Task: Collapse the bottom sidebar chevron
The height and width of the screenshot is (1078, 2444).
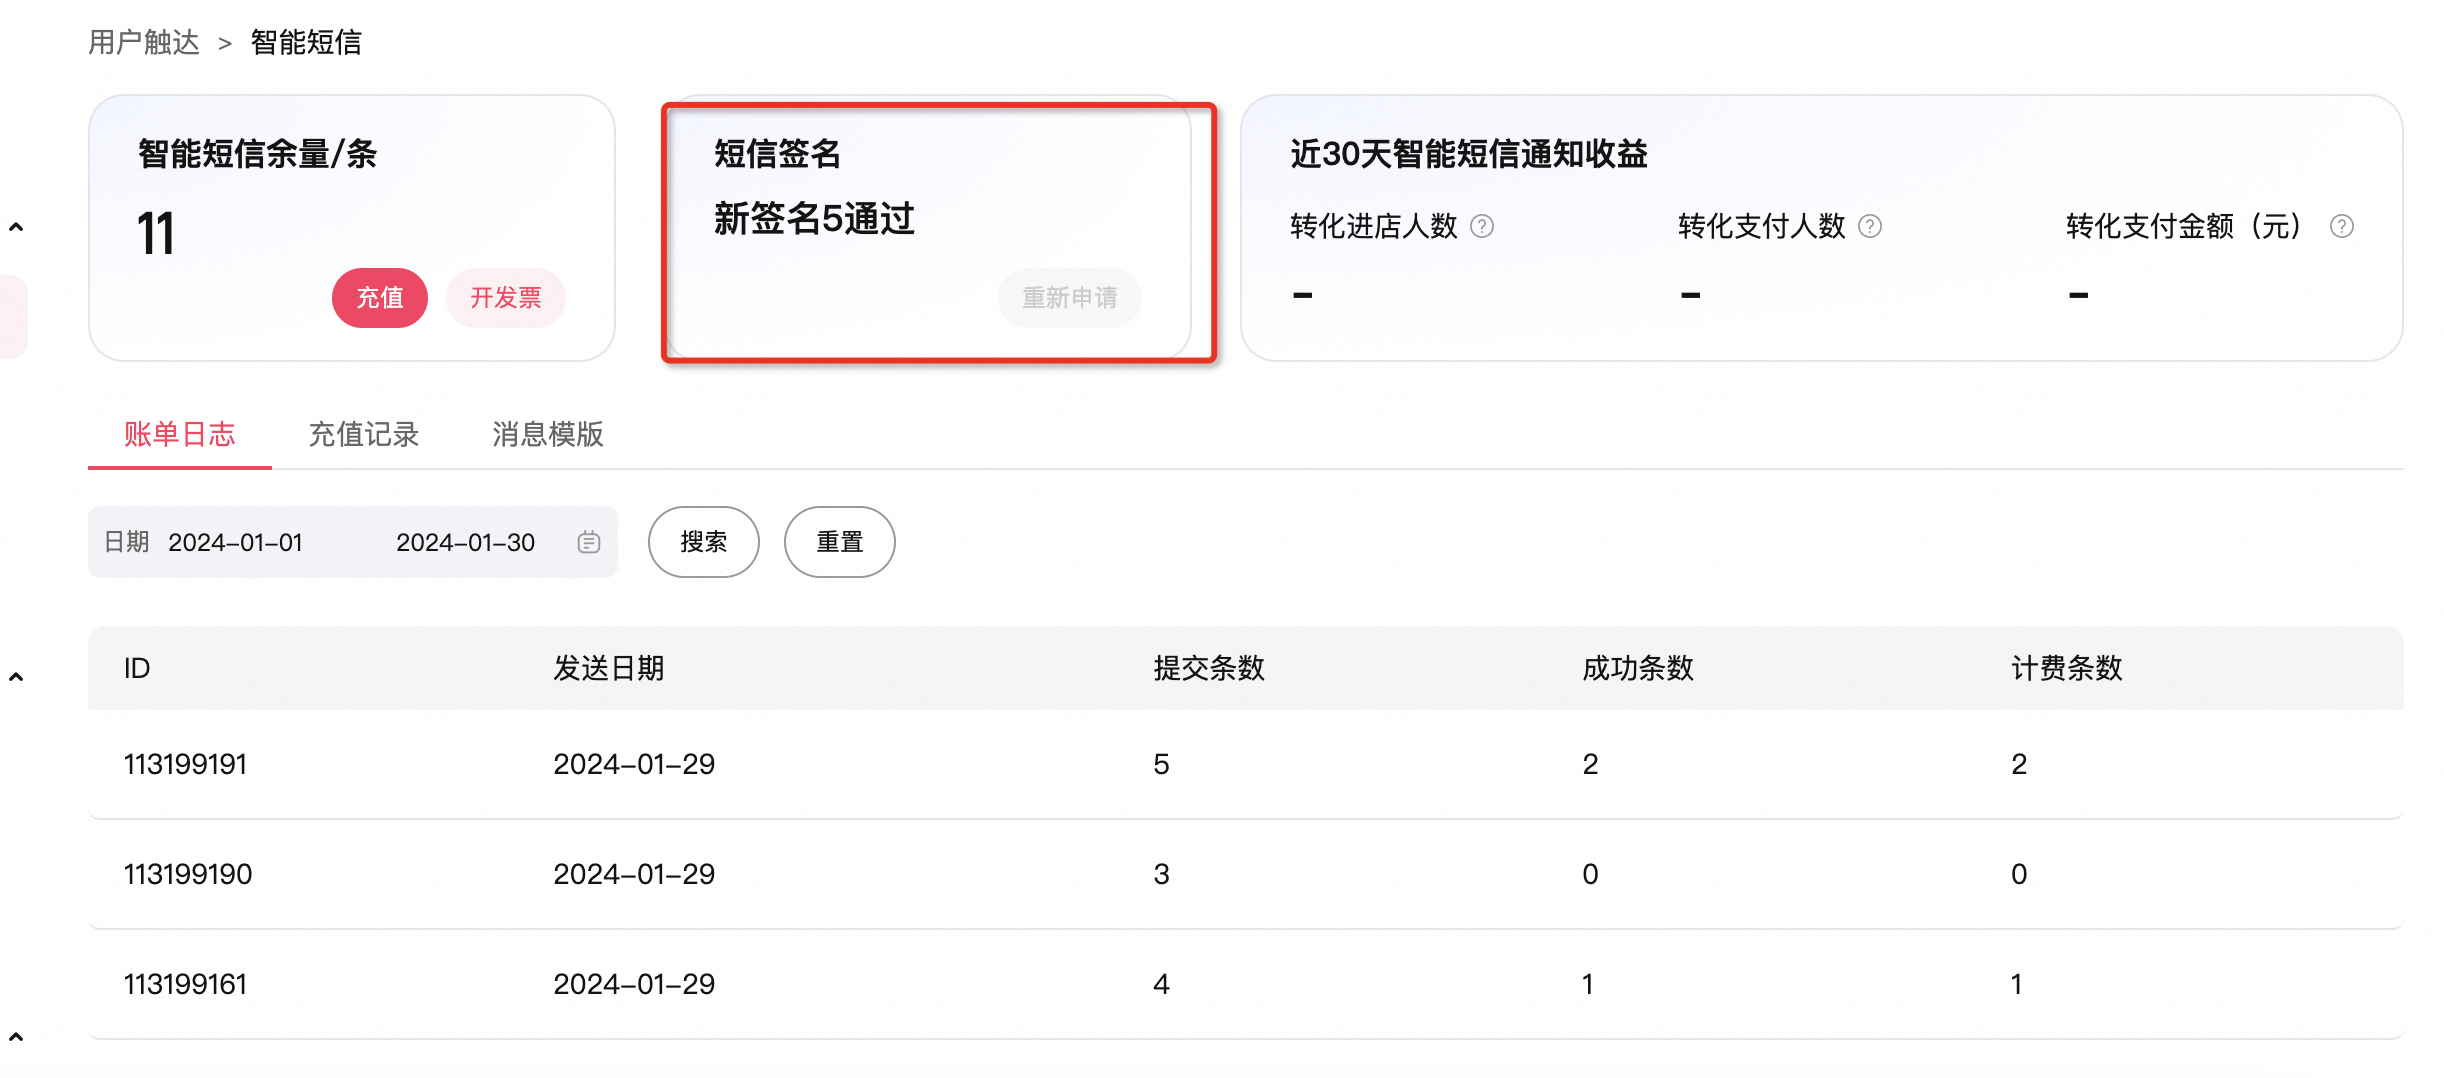Action: [16, 1038]
